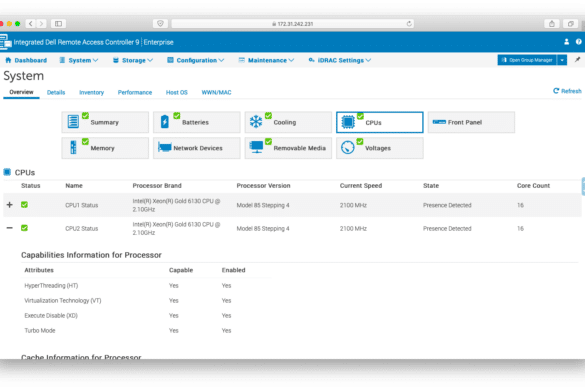The height and width of the screenshot is (390, 585).
Task: Open the Storage dropdown menu
Action: coord(133,60)
